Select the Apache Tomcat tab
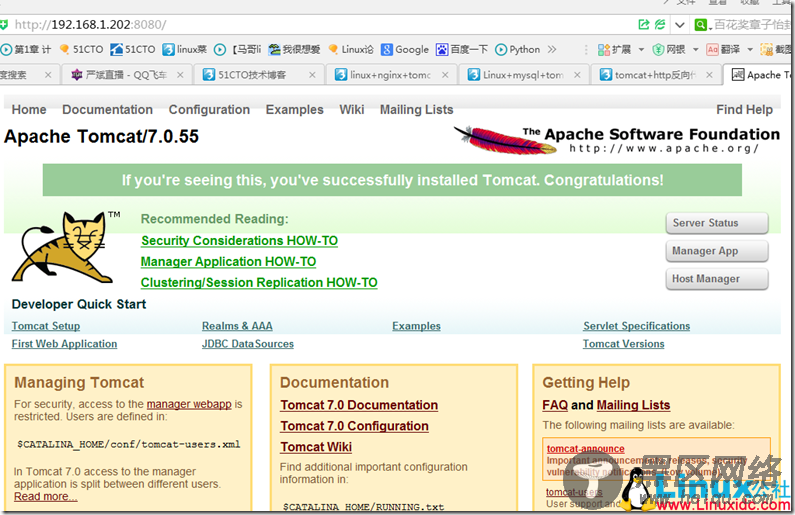Image resolution: width=795 pixels, height=515 pixels. pyautogui.click(x=760, y=75)
